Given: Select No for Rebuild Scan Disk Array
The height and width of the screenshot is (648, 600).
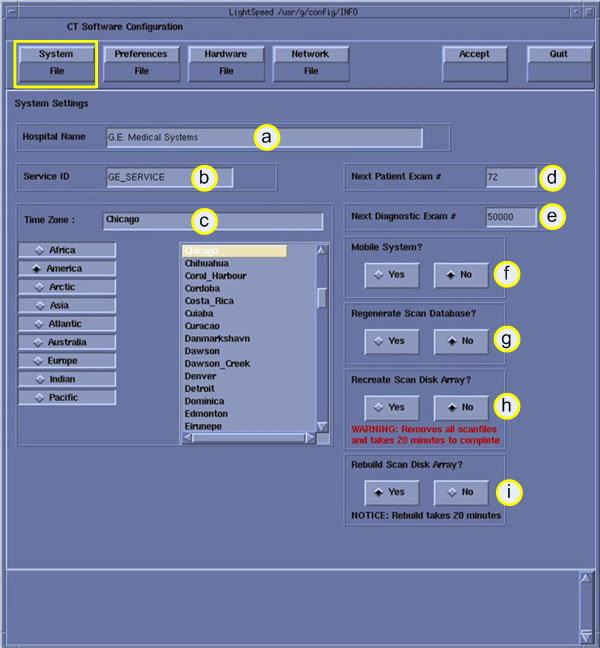Looking at the screenshot, I should (460, 492).
